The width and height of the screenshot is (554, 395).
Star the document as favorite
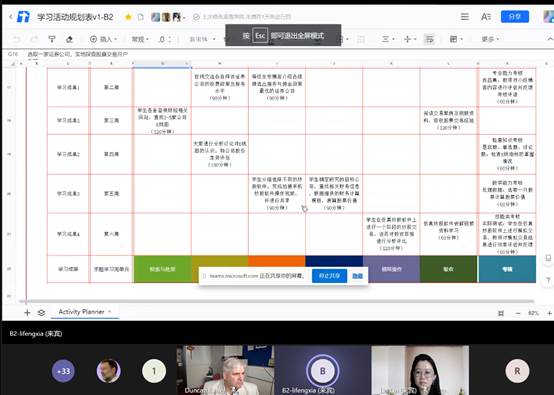coord(128,17)
